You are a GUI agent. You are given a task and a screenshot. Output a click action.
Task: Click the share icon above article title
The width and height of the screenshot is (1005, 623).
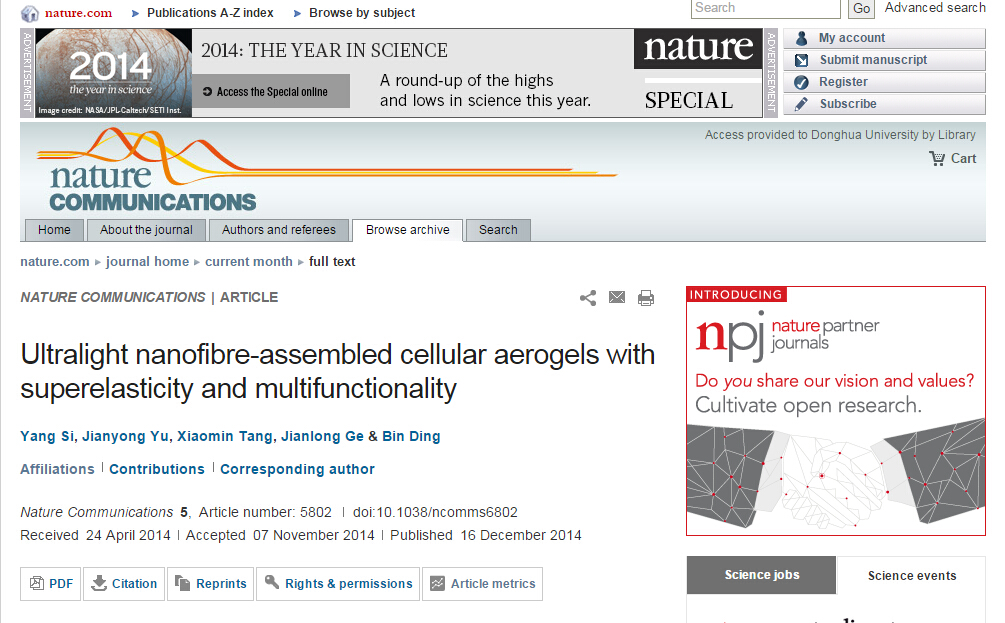tap(588, 298)
